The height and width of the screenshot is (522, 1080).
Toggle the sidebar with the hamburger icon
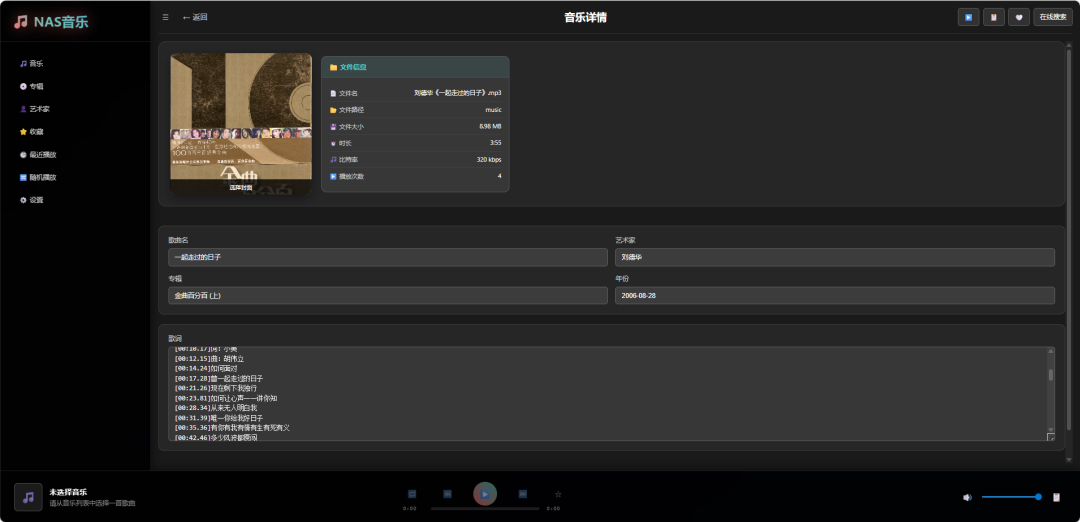tap(165, 17)
